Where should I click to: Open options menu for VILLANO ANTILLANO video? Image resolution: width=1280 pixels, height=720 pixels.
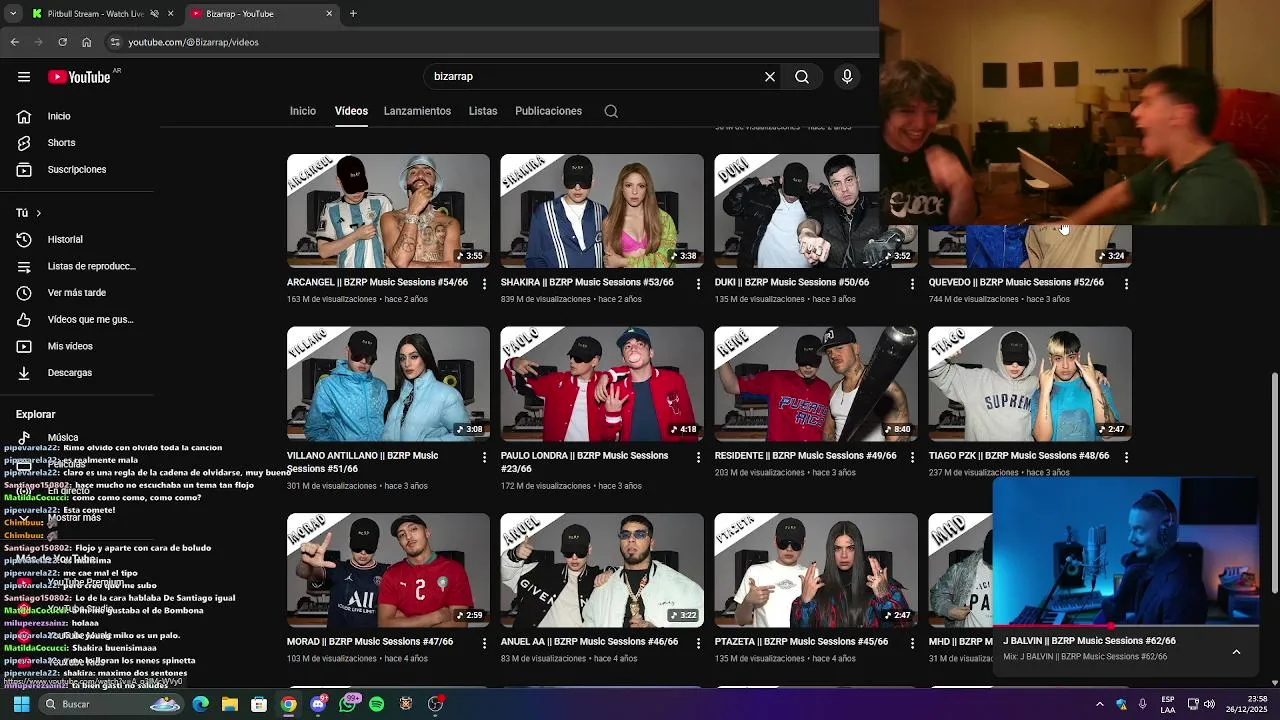click(x=484, y=457)
